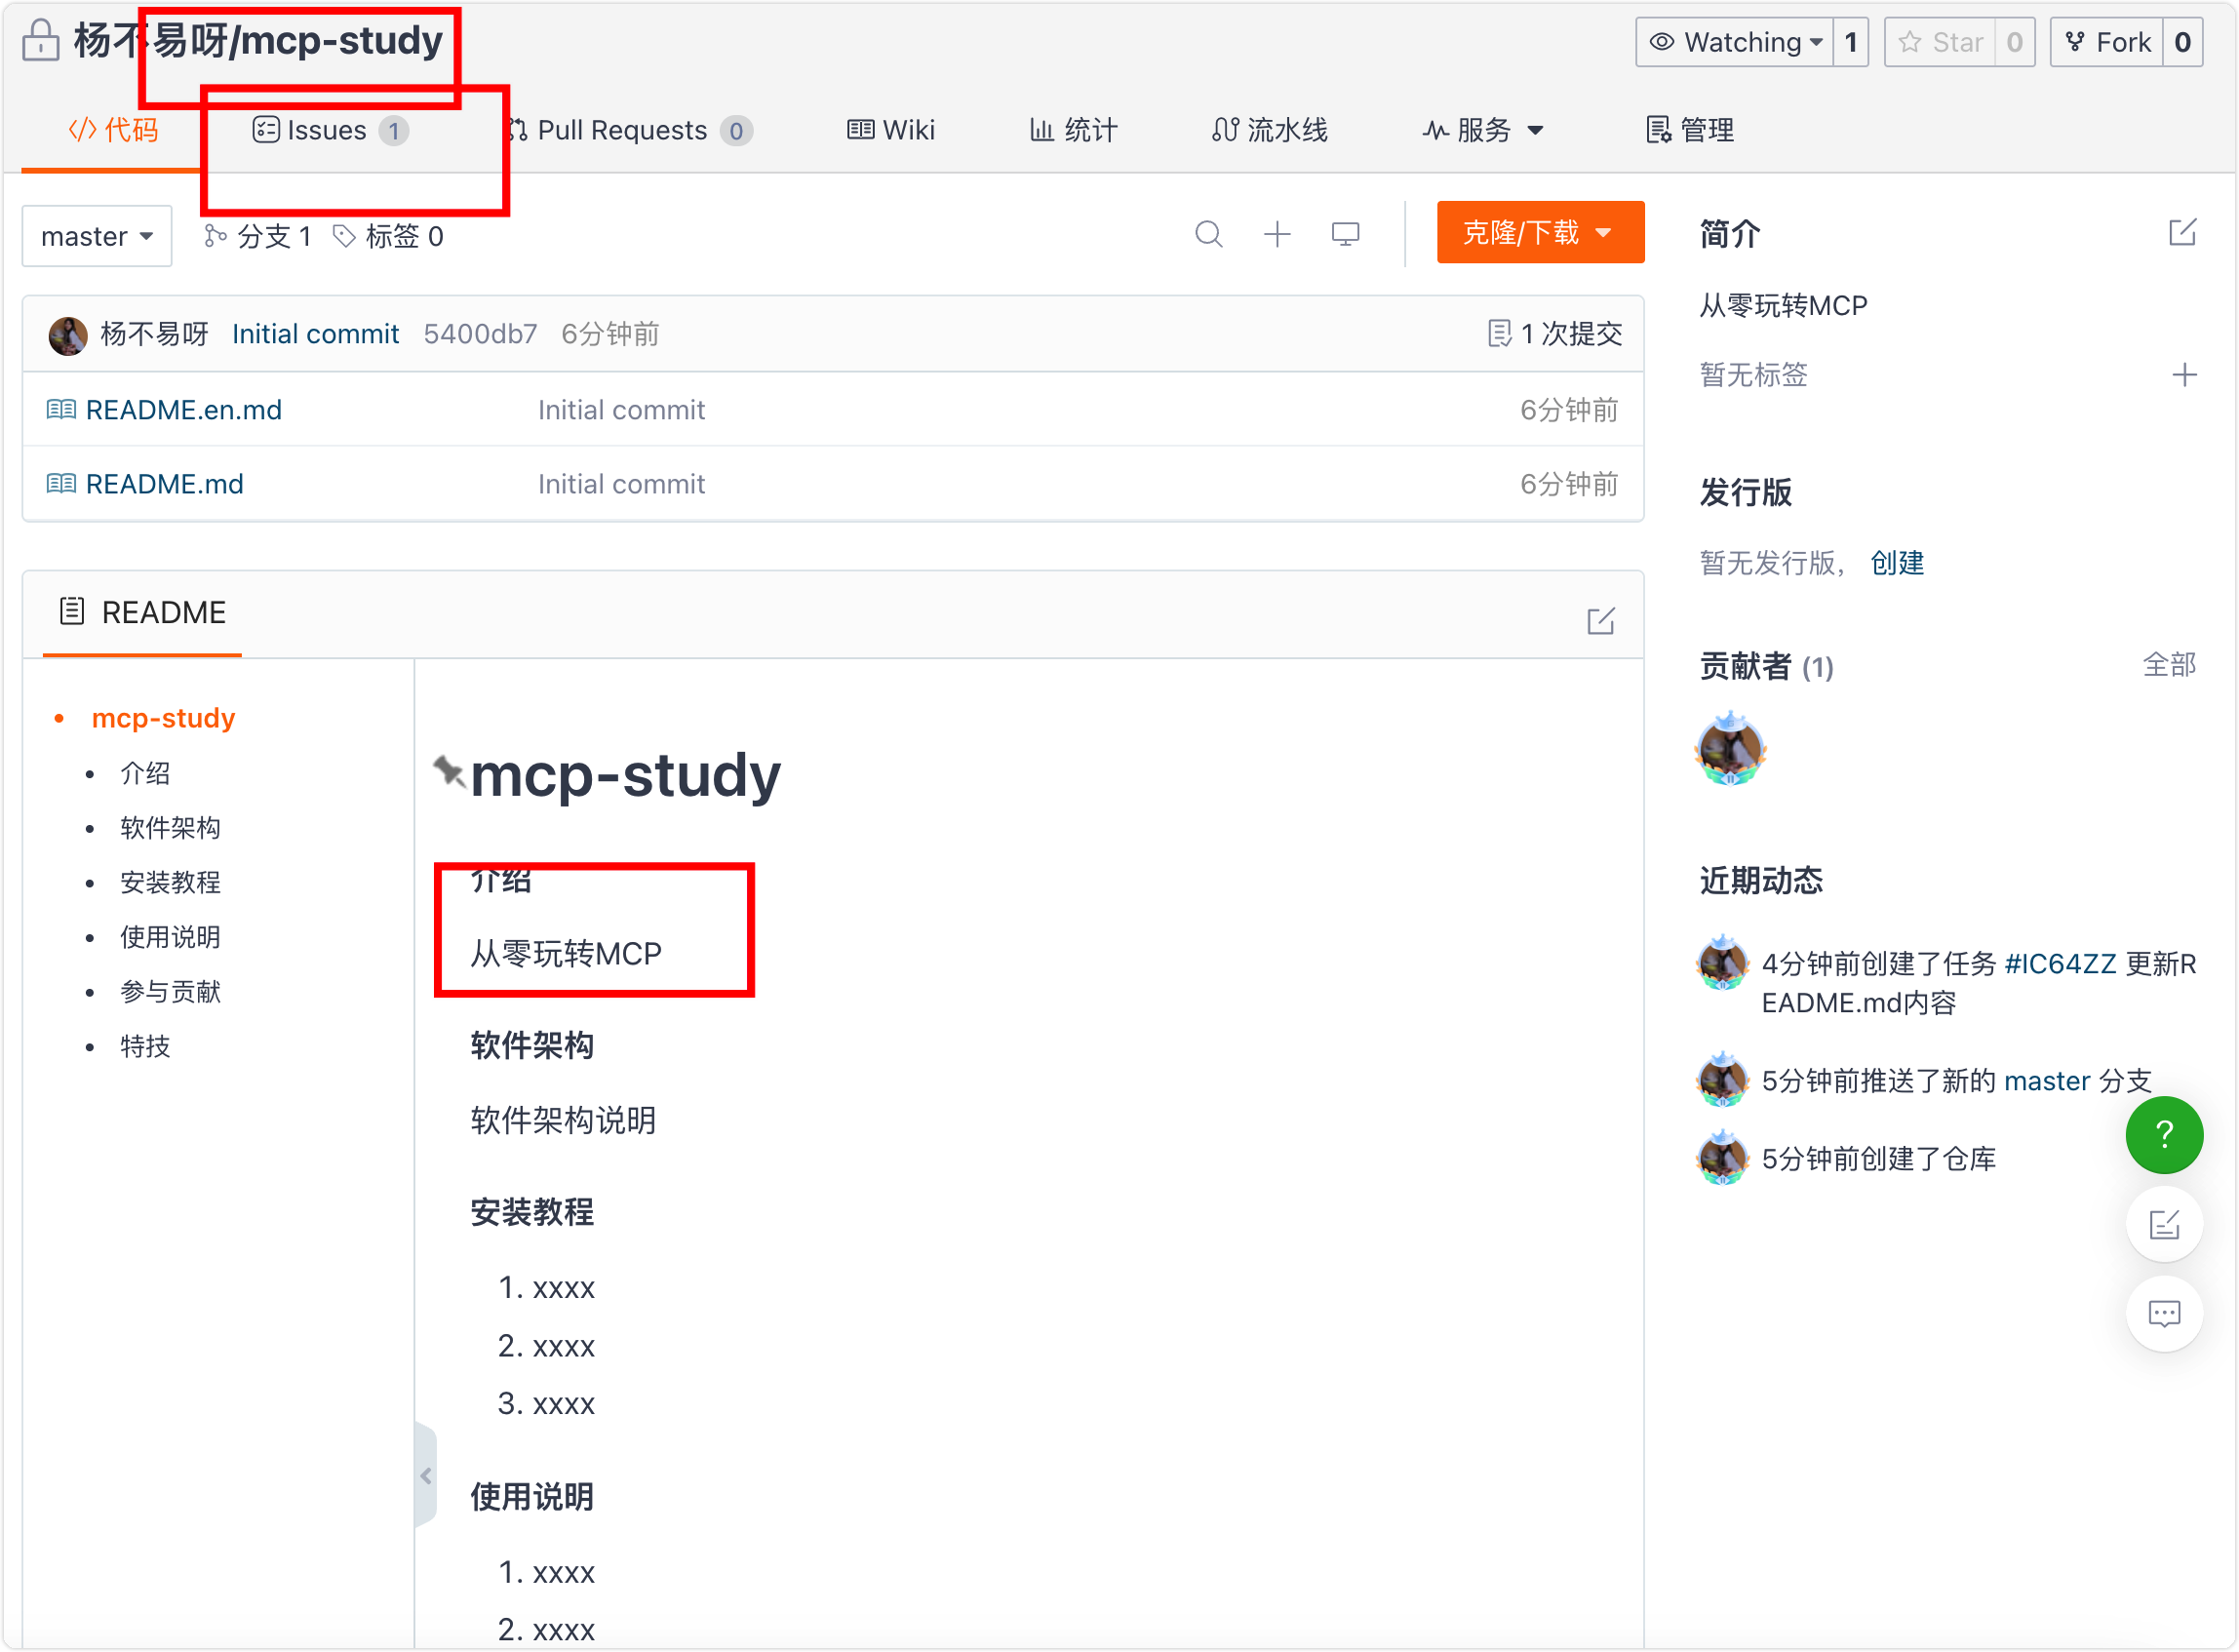Open the floating chat message icon
2239x1652 pixels.
pos(2163,1313)
